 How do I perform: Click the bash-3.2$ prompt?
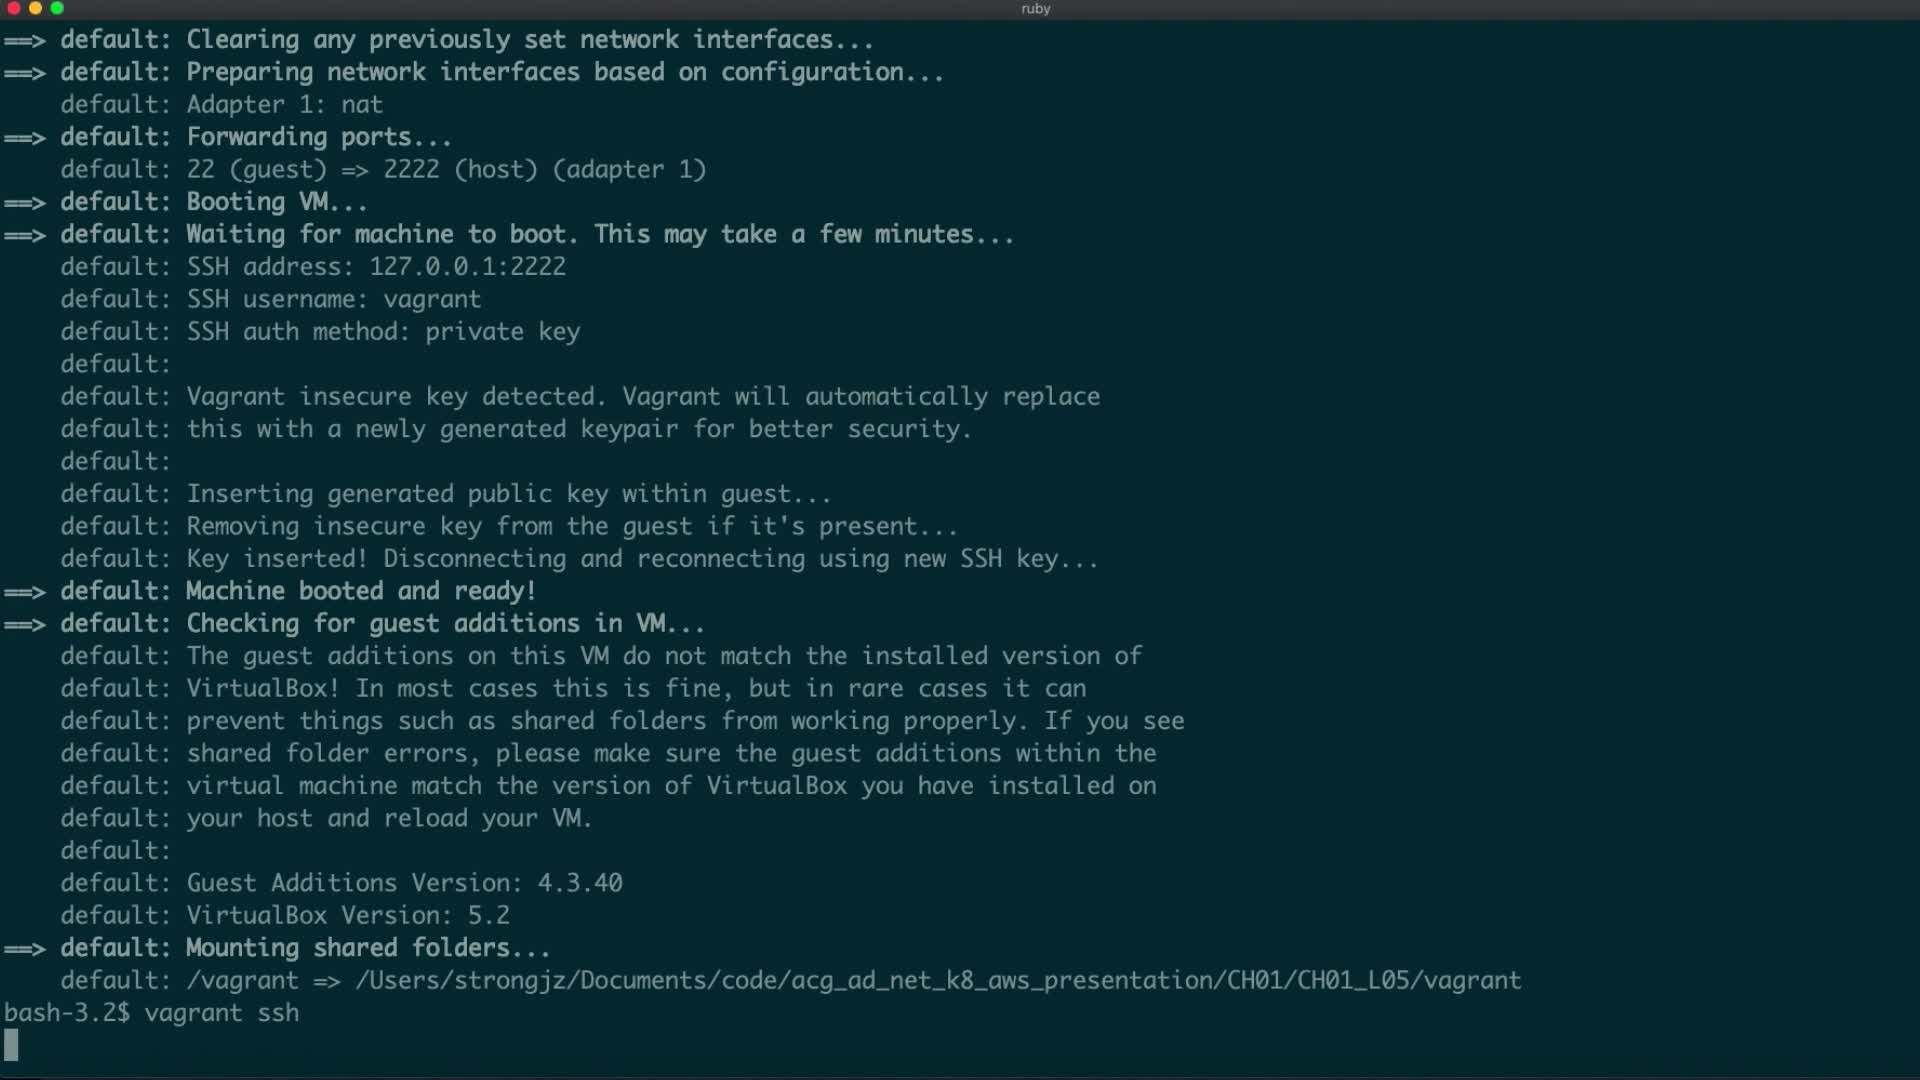[66, 1013]
